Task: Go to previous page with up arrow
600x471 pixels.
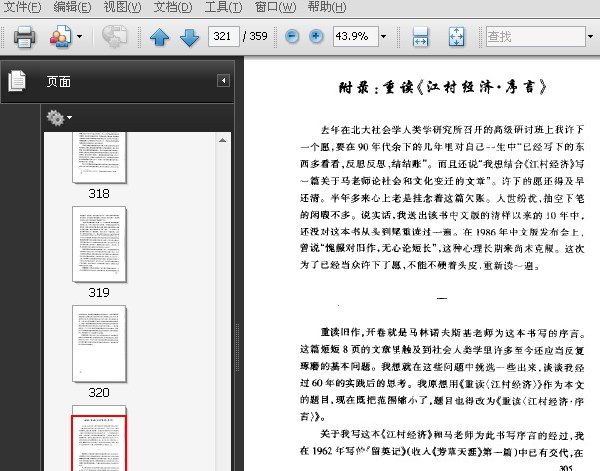Action: click(160, 37)
